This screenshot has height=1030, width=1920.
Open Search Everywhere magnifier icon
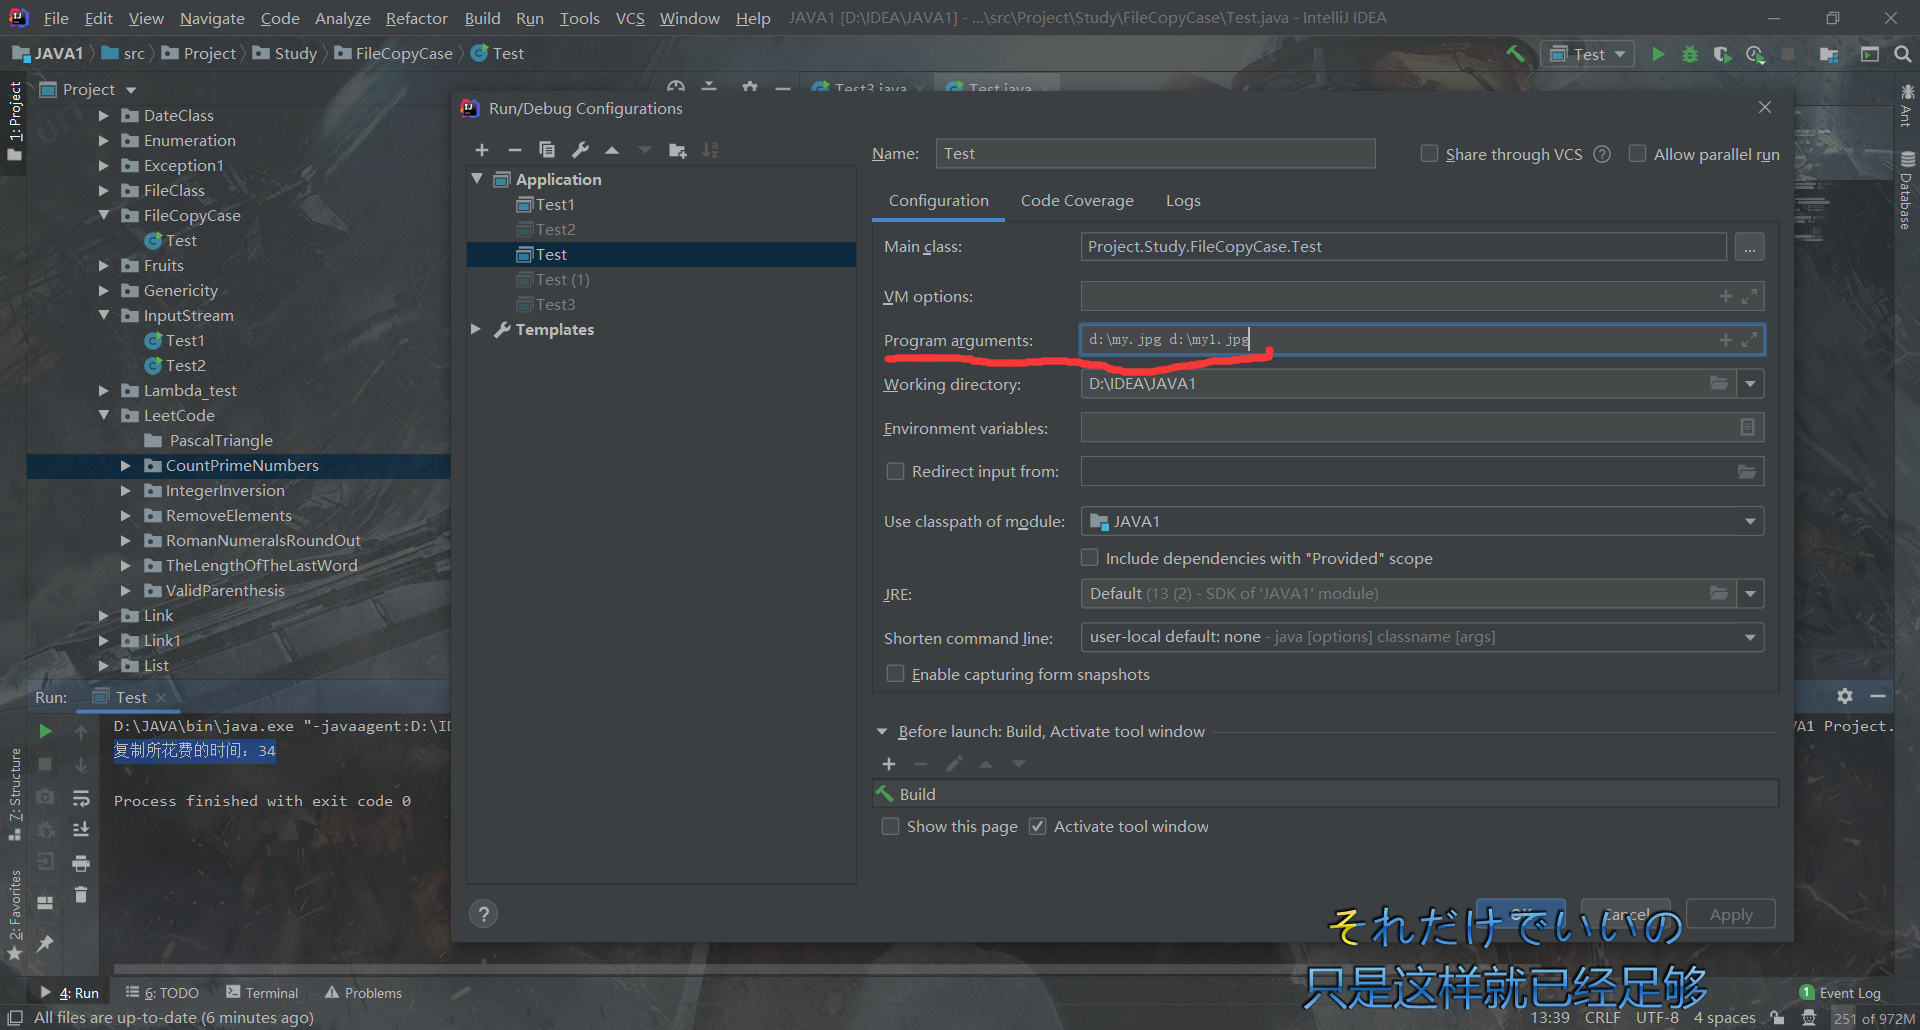pos(1902,54)
